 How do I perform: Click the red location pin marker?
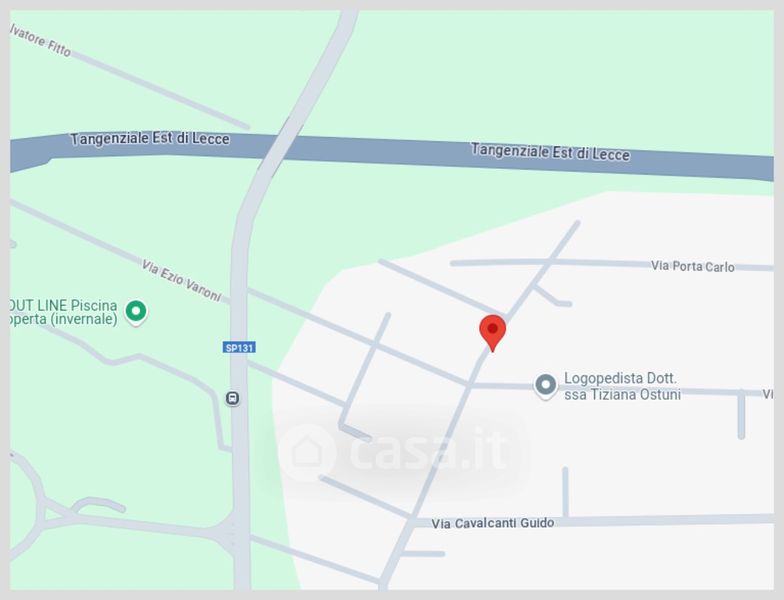point(492,333)
